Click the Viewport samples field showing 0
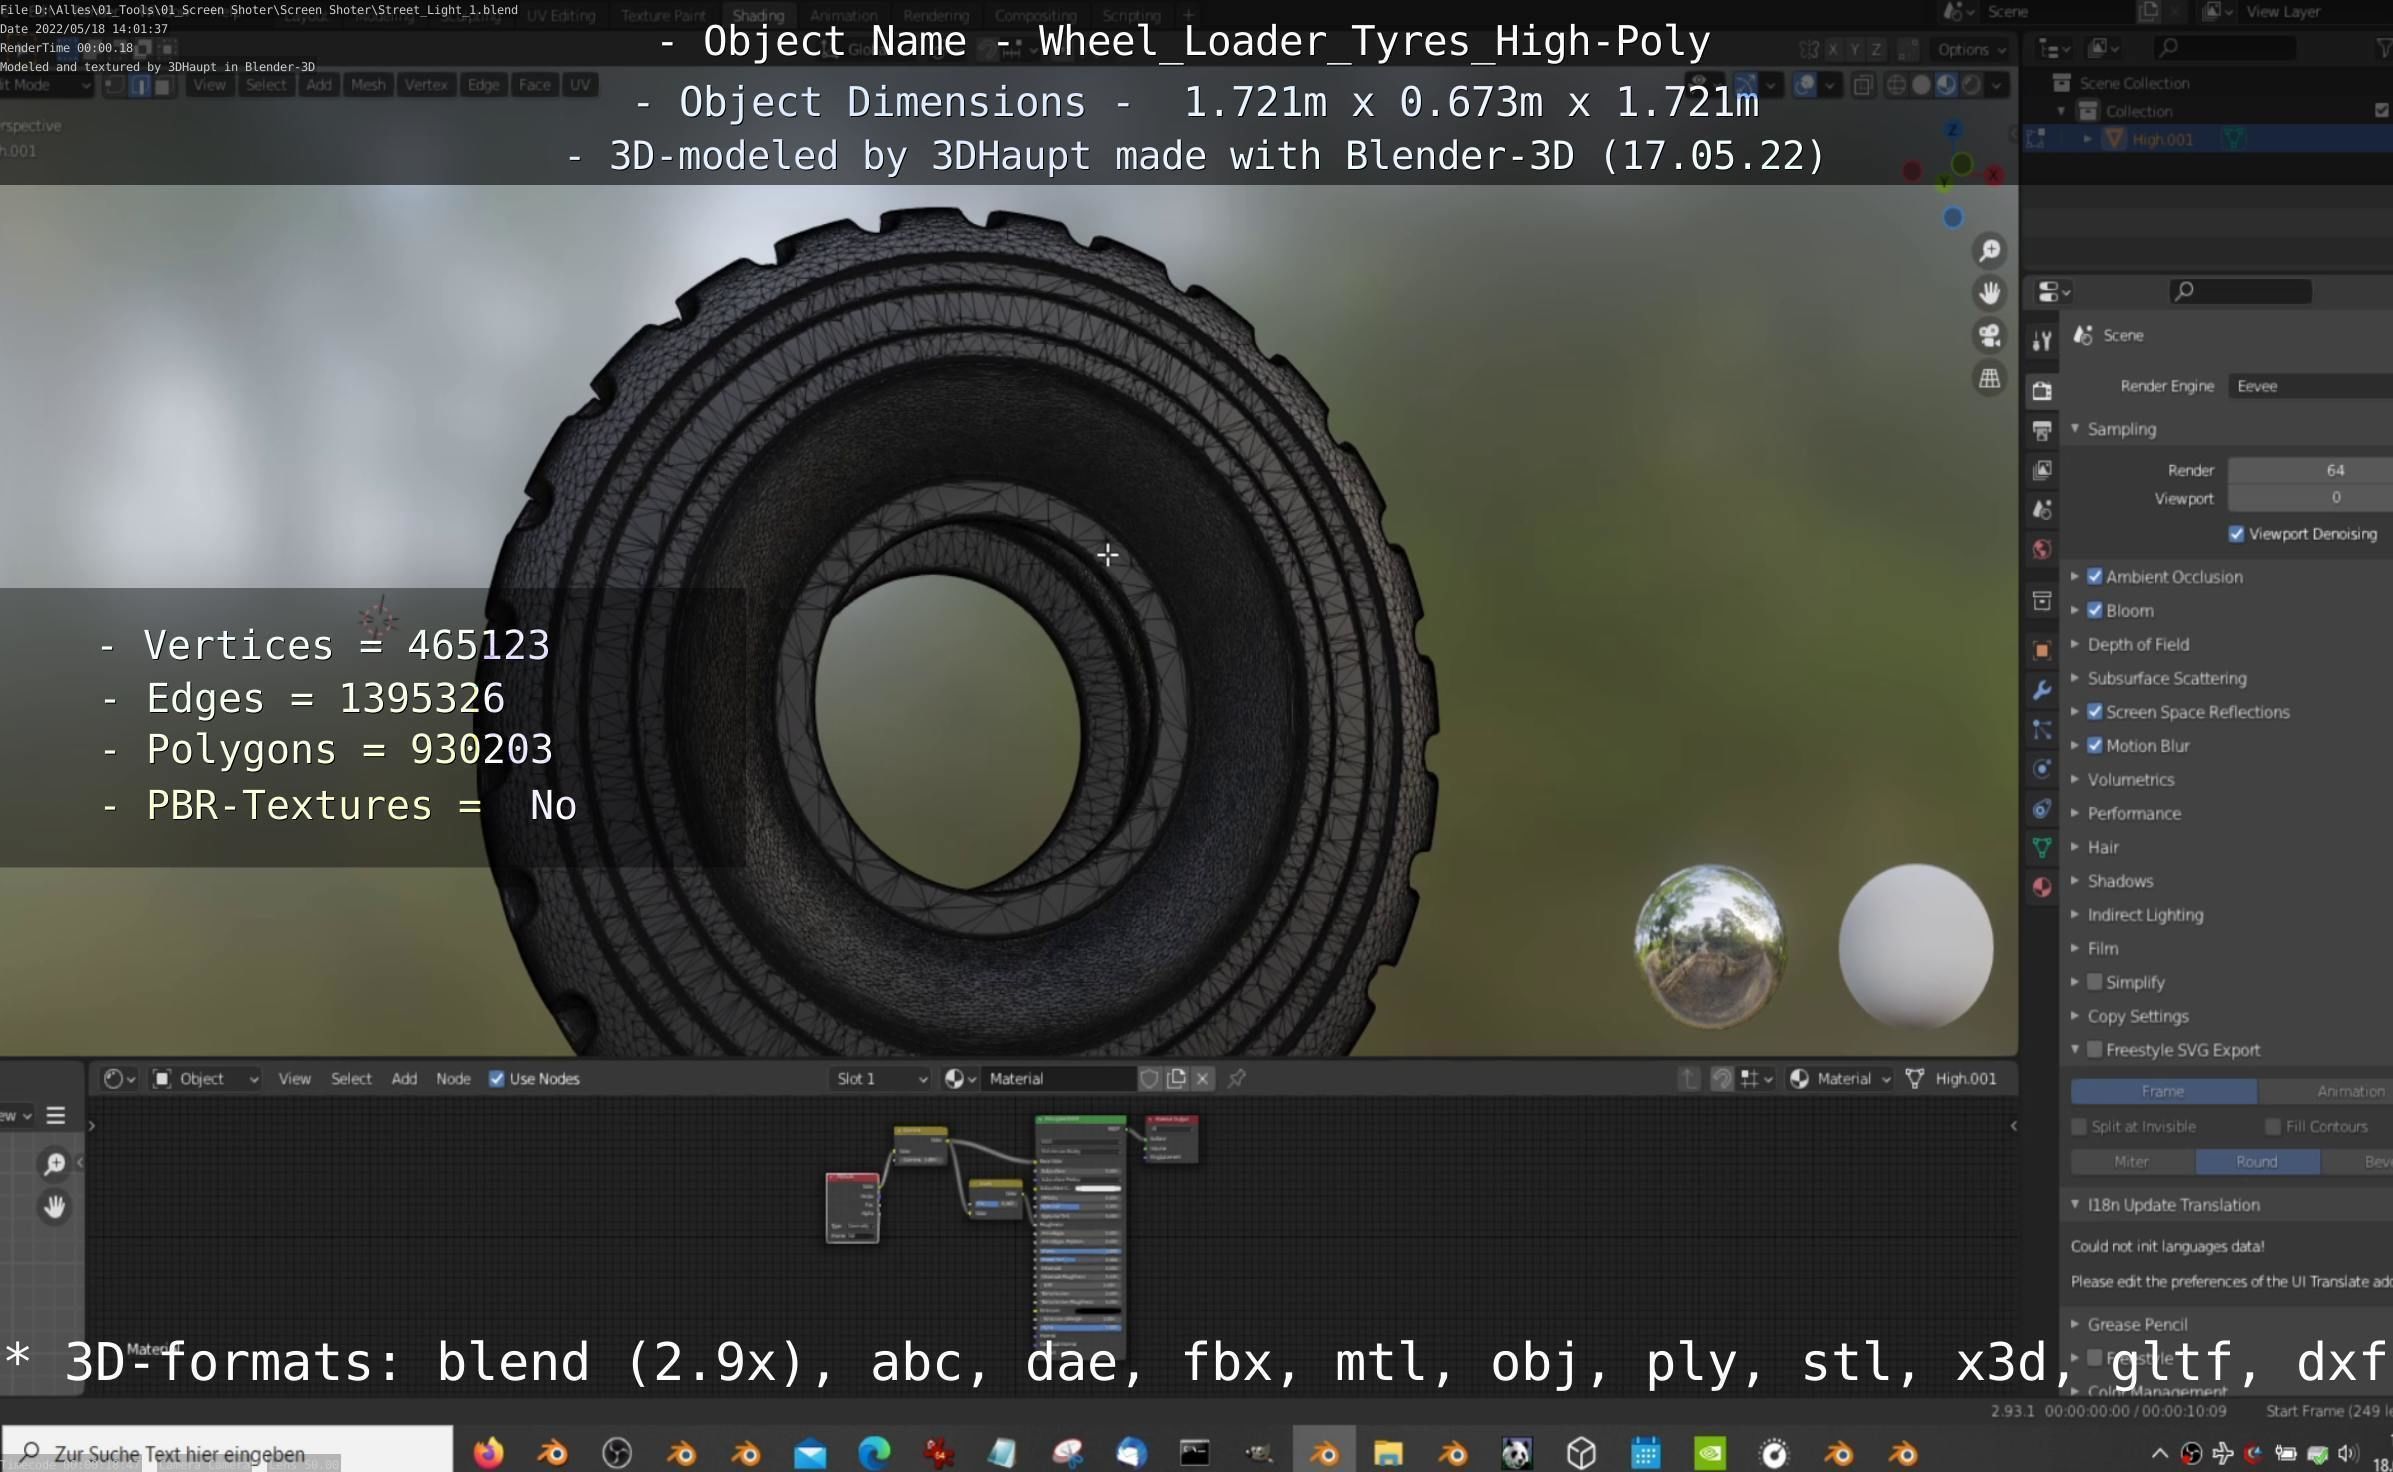Viewport: 2393px width, 1472px height. pyautogui.click(x=2310, y=497)
